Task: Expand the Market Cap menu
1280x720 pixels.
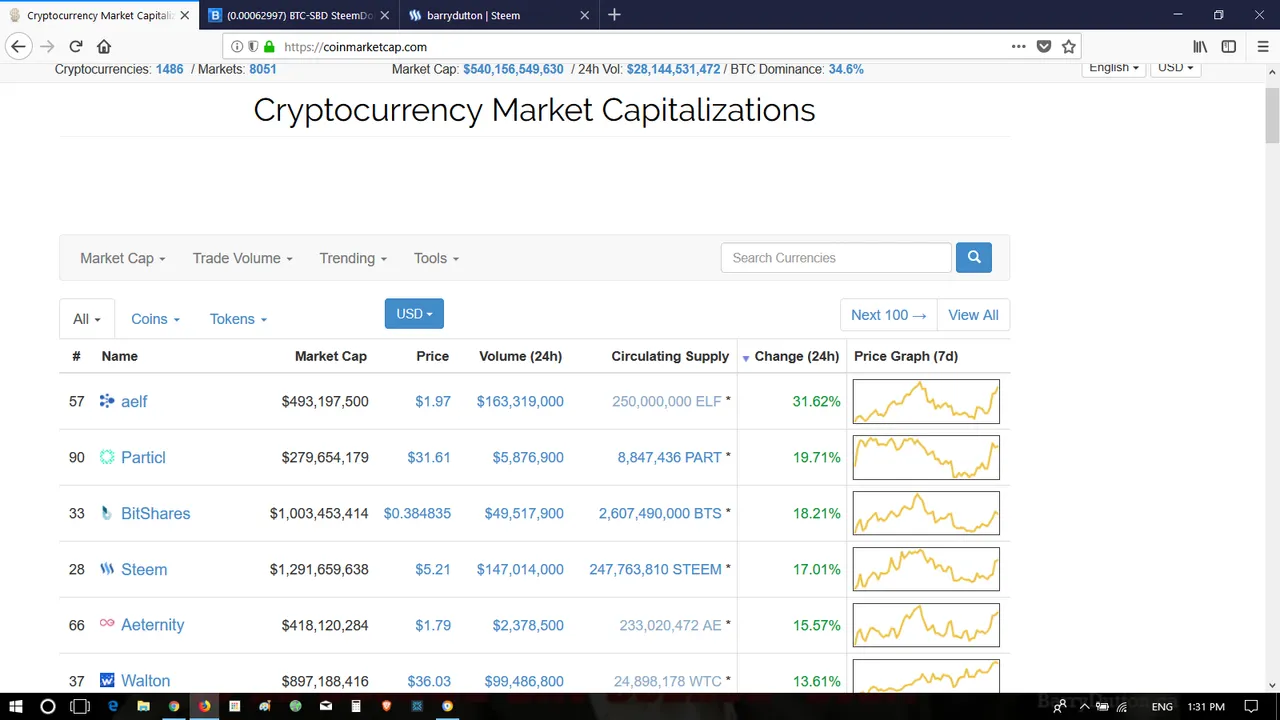Action: [122, 258]
